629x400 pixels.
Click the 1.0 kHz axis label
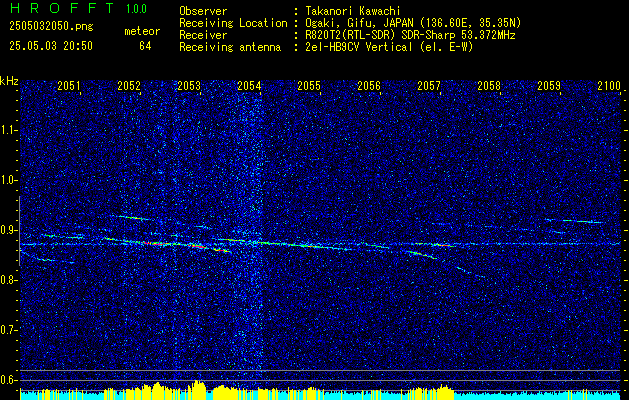(x=9, y=180)
